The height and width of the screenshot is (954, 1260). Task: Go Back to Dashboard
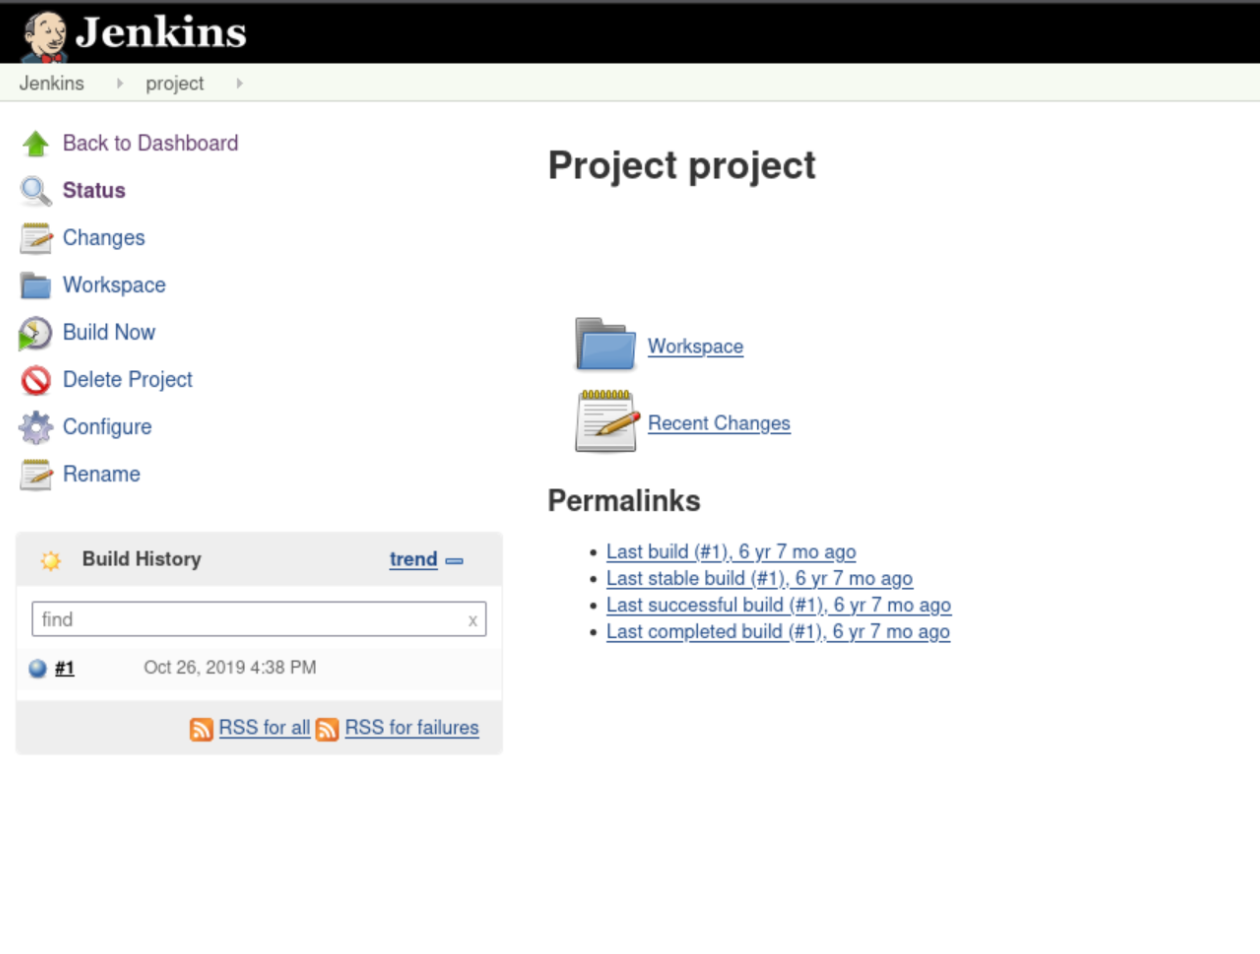[x=151, y=143]
